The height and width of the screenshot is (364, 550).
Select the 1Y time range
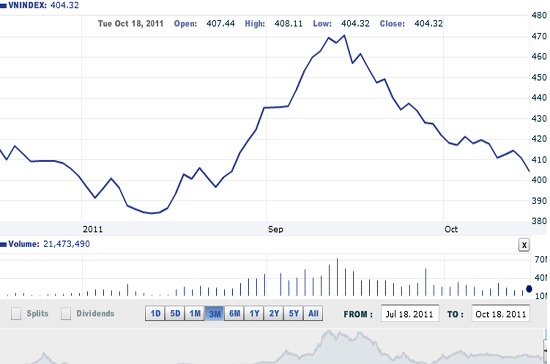(x=254, y=314)
